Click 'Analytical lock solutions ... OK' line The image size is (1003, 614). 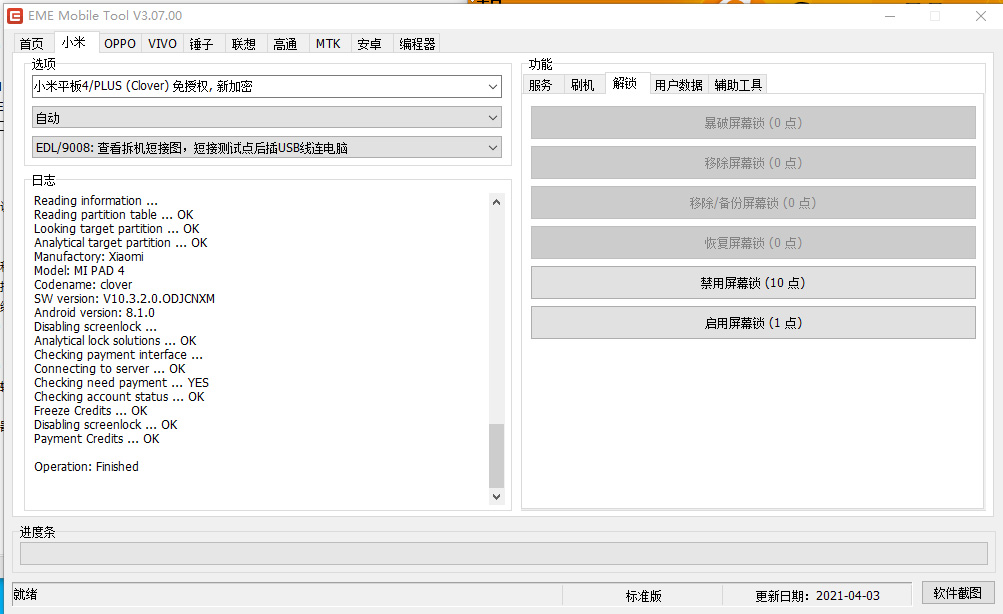(115, 340)
